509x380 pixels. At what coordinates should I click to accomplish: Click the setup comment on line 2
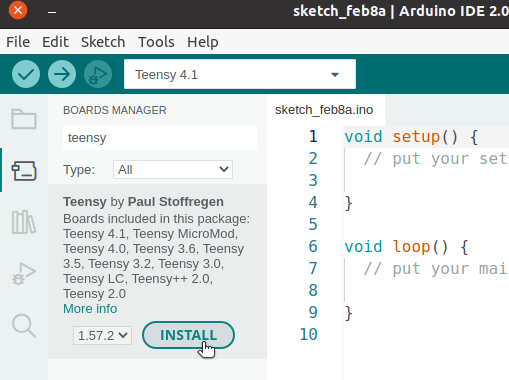point(436,159)
